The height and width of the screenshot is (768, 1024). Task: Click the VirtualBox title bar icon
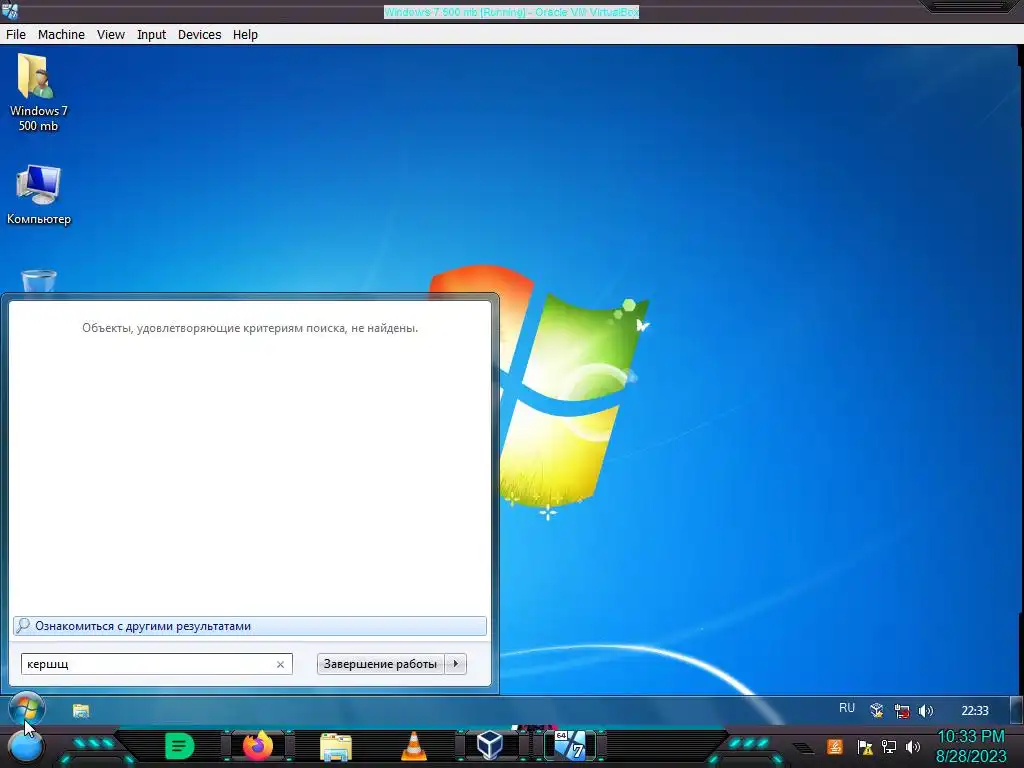coord(10,11)
